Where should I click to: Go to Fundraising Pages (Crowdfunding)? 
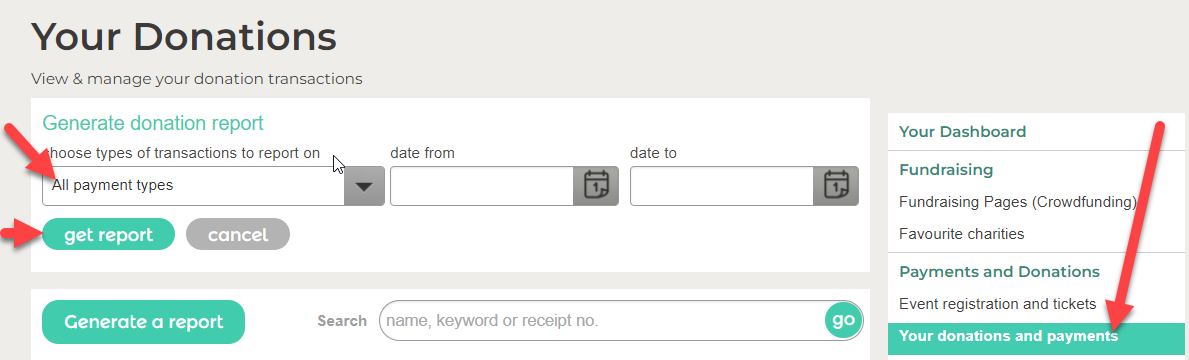[1018, 202]
